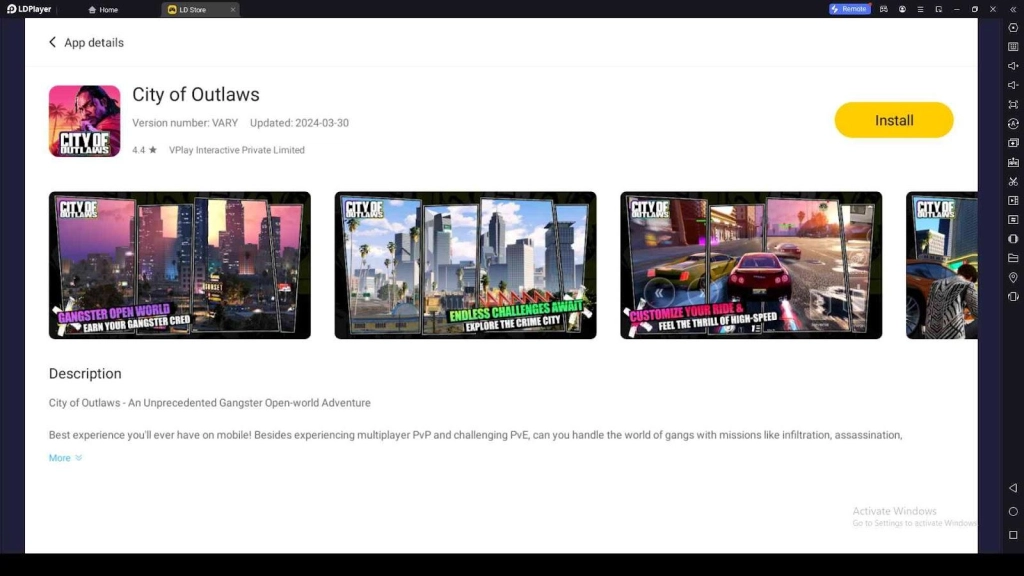Click 'Version number: VARY' text
This screenshot has height=576, width=1024.
(185, 123)
